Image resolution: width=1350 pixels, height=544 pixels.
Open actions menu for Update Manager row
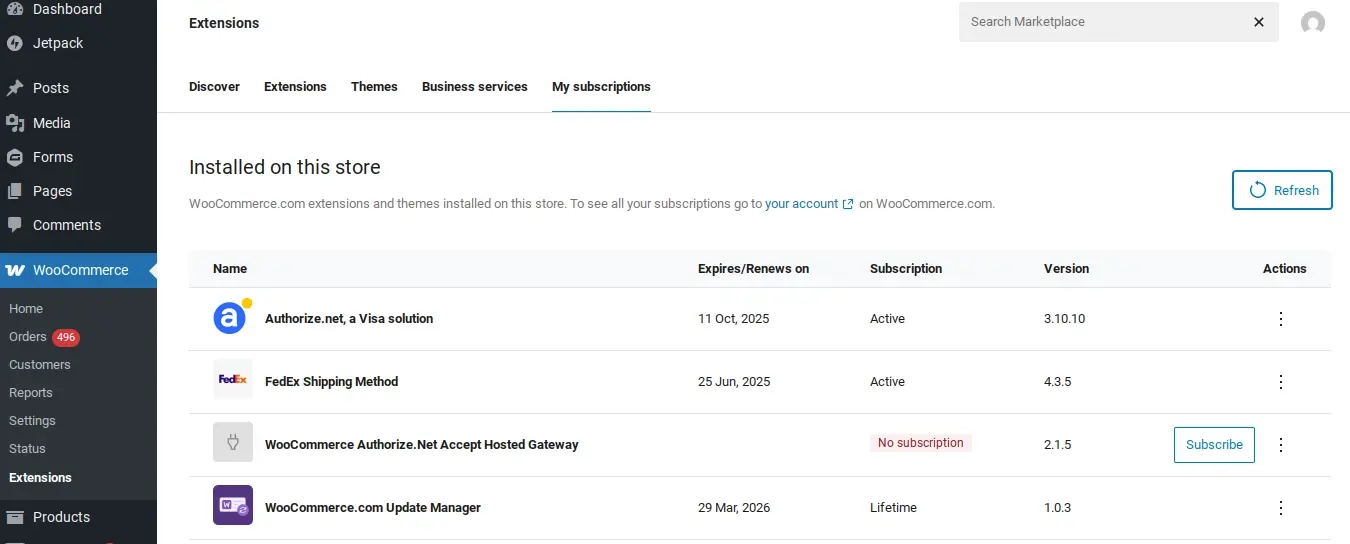pyautogui.click(x=1281, y=508)
